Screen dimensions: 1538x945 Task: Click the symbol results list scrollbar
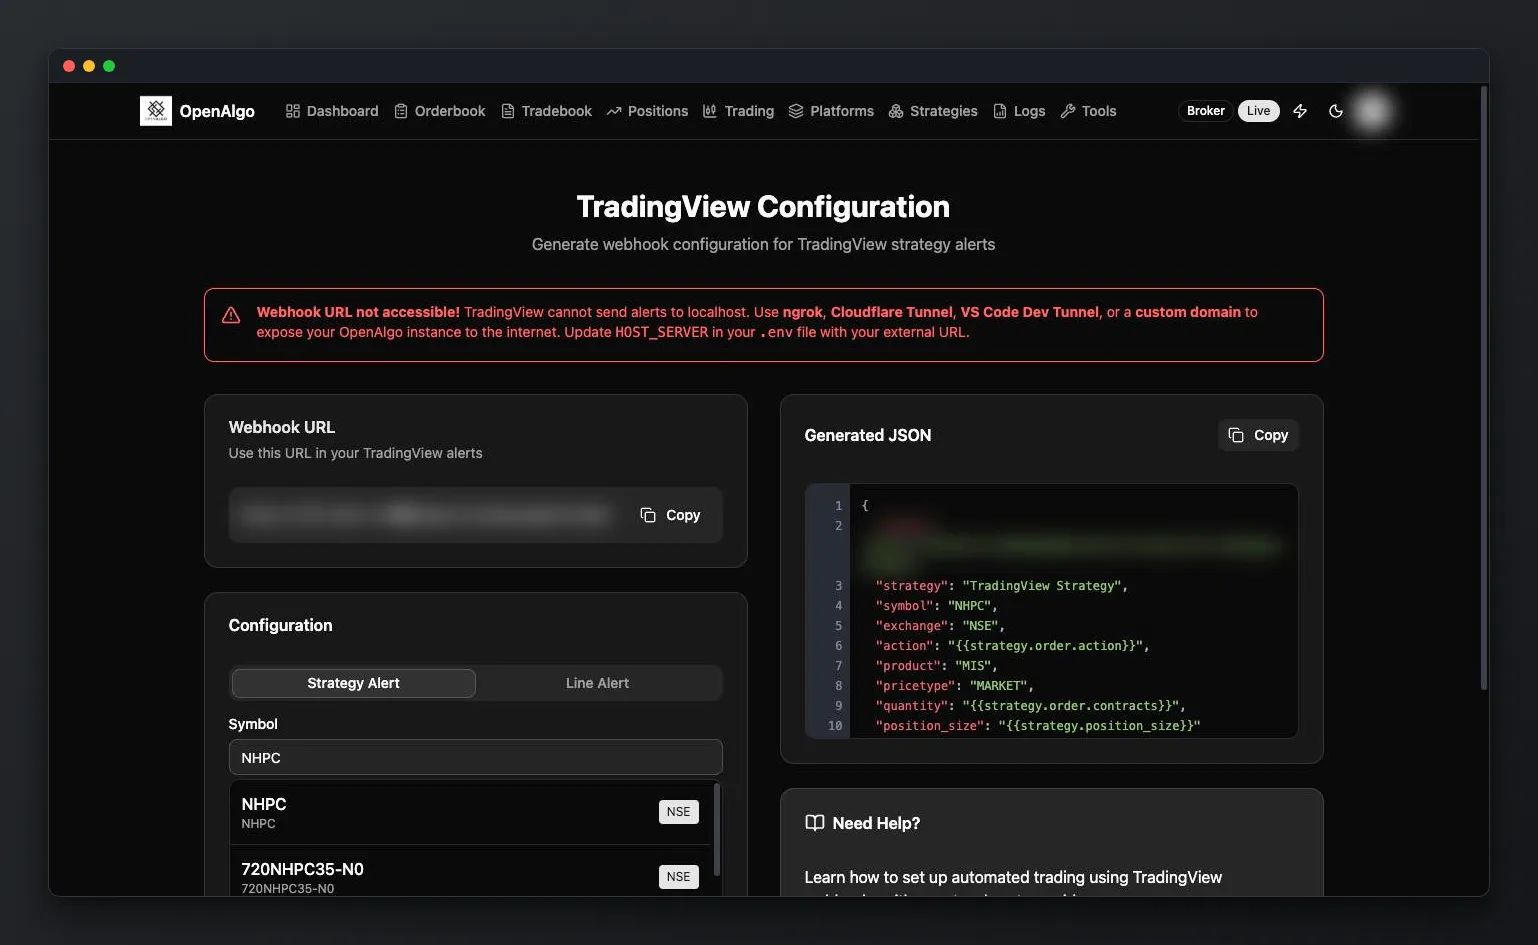tap(717, 830)
